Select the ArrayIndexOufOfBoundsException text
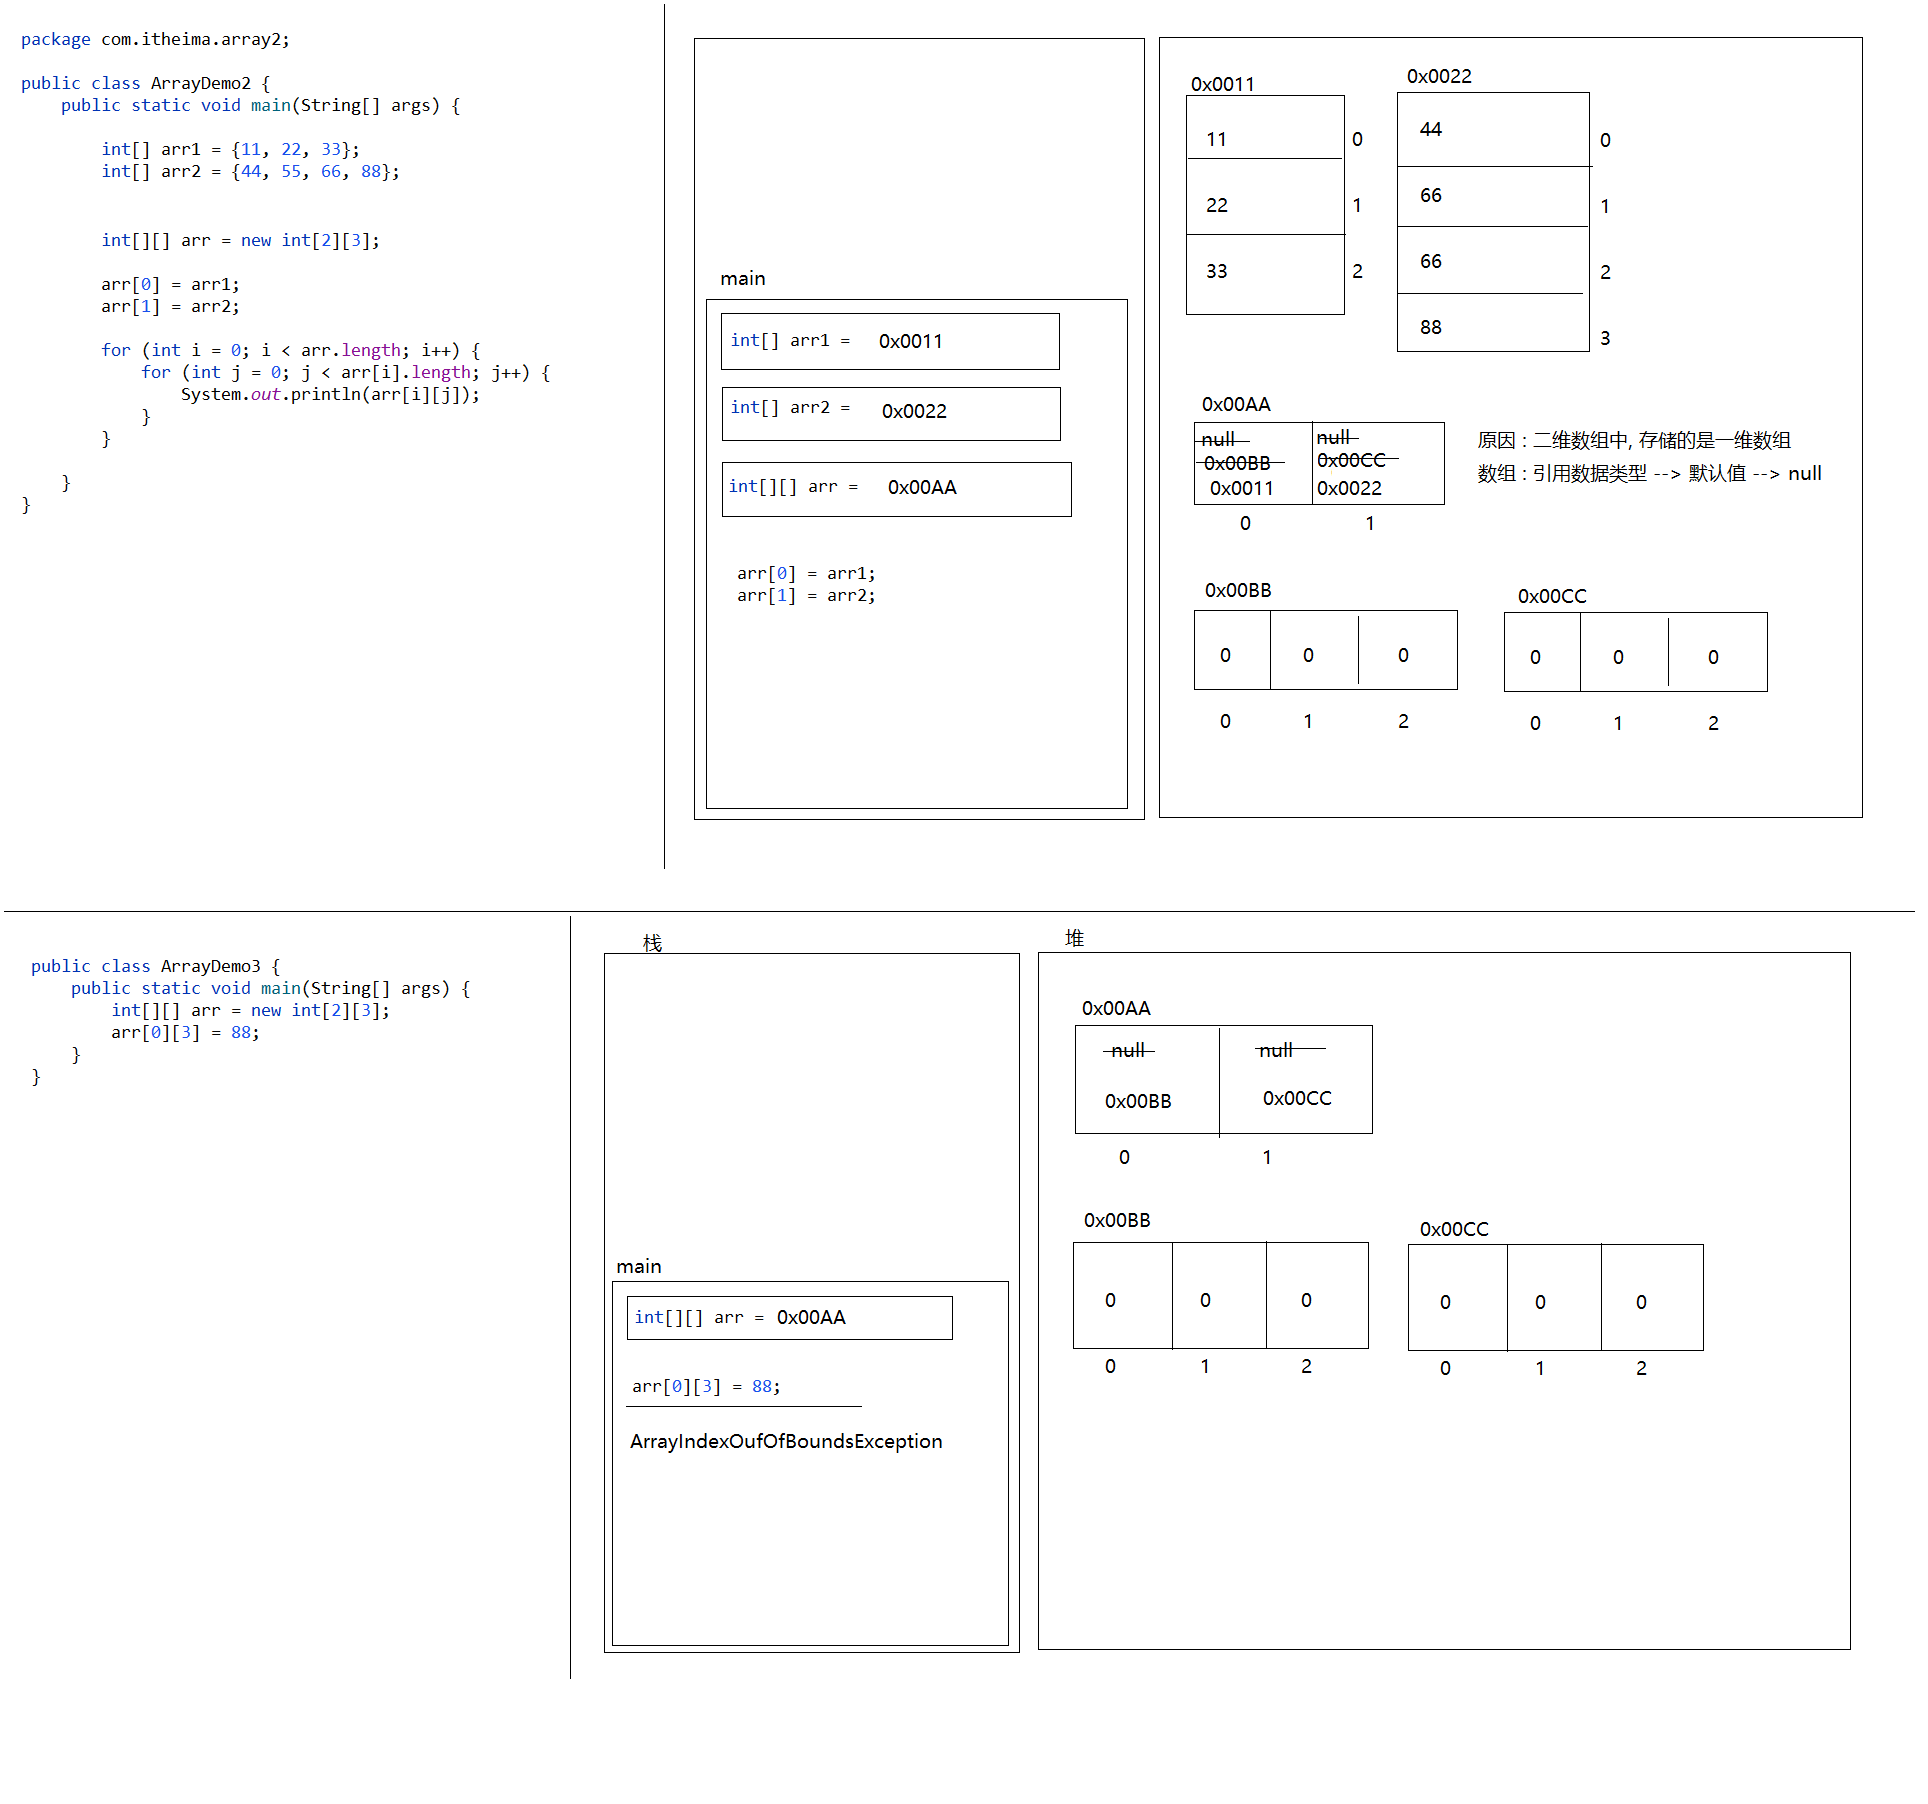Screen dimensions: 1928x1804 (786, 1441)
